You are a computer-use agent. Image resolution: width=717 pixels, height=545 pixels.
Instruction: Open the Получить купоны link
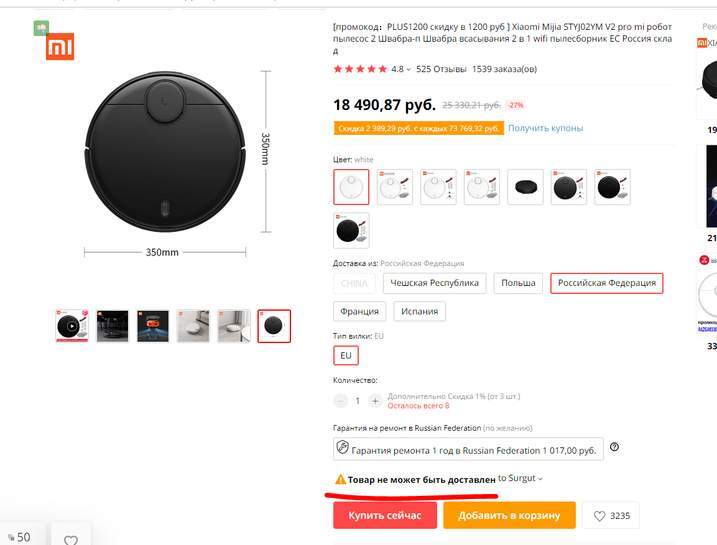tap(545, 128)
